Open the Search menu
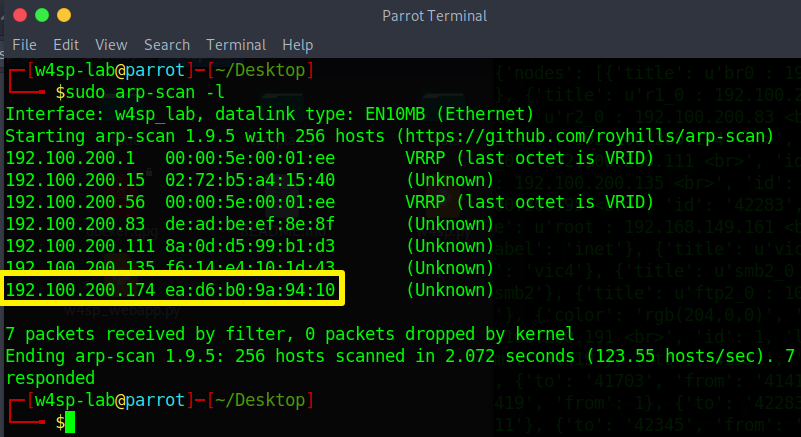801x437 pixels. [x=167, y=45]
